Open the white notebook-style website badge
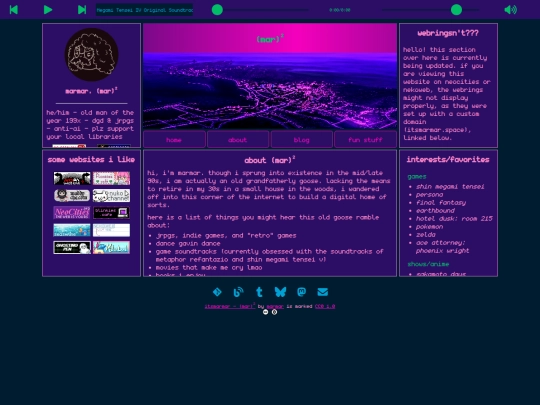The image size is (540, 405). 111,230
